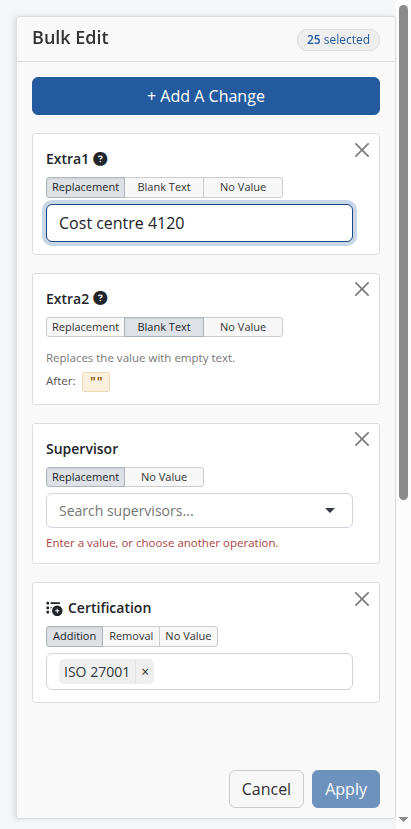This screenshot has width=411, height=829.
Task: Remove the Extra1 change card
Action: (x=362, y=150)
